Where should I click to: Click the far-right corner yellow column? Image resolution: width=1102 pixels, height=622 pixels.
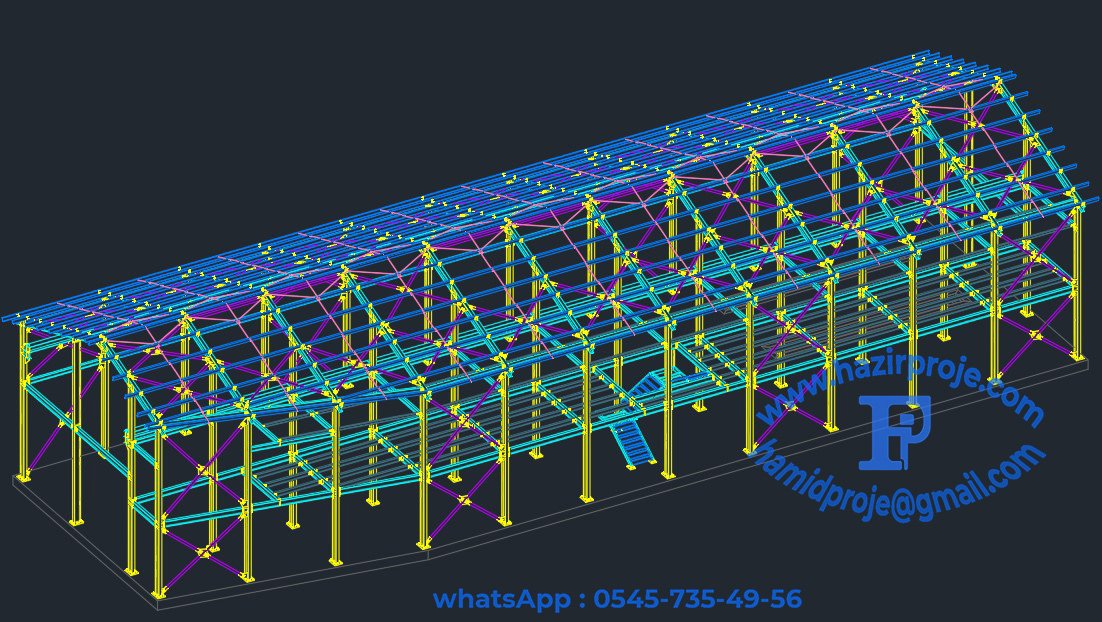pyautogui.click(x=1076, y=283)
